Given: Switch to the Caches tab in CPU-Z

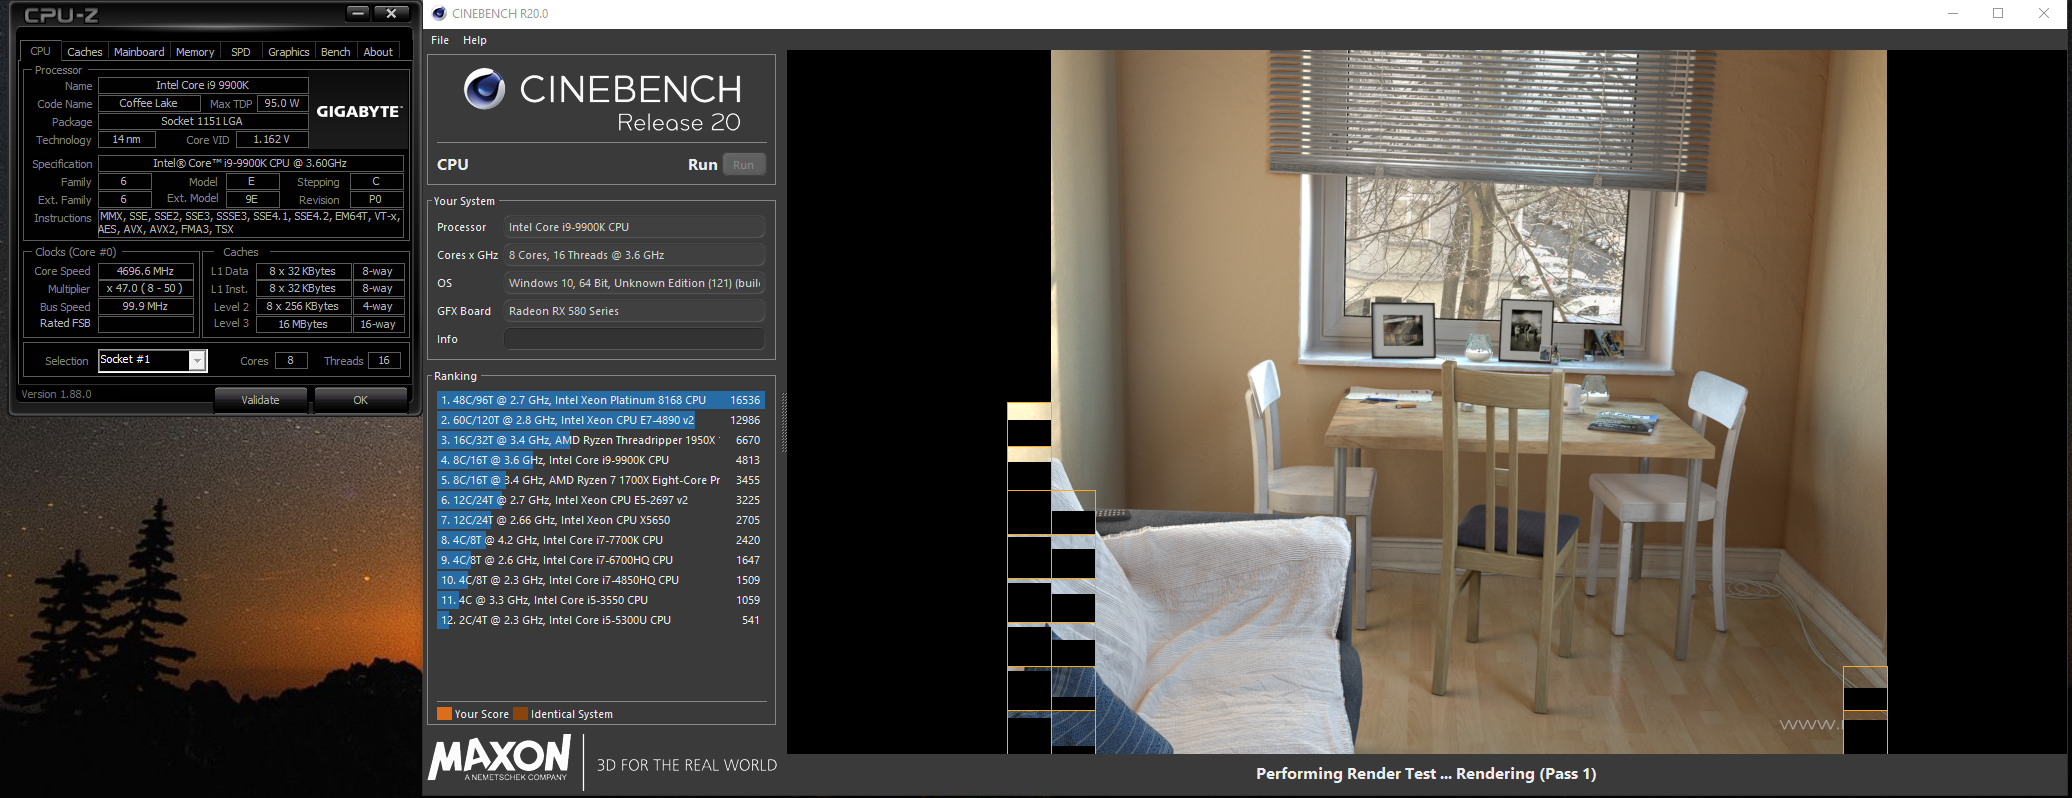Looking at the screenshot, I should coord(84,52).
